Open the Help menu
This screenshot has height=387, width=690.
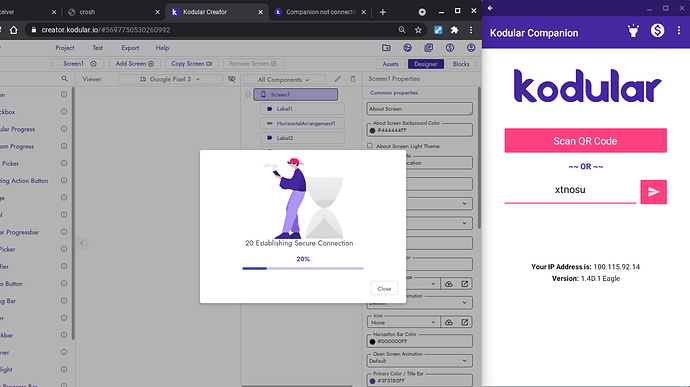[162, 48]
